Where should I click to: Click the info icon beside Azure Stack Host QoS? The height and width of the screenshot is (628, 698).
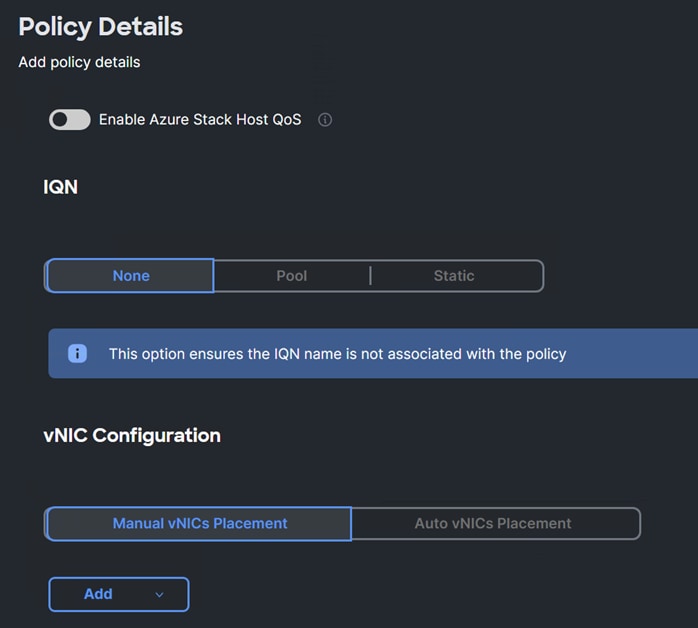tap(325, 120)
